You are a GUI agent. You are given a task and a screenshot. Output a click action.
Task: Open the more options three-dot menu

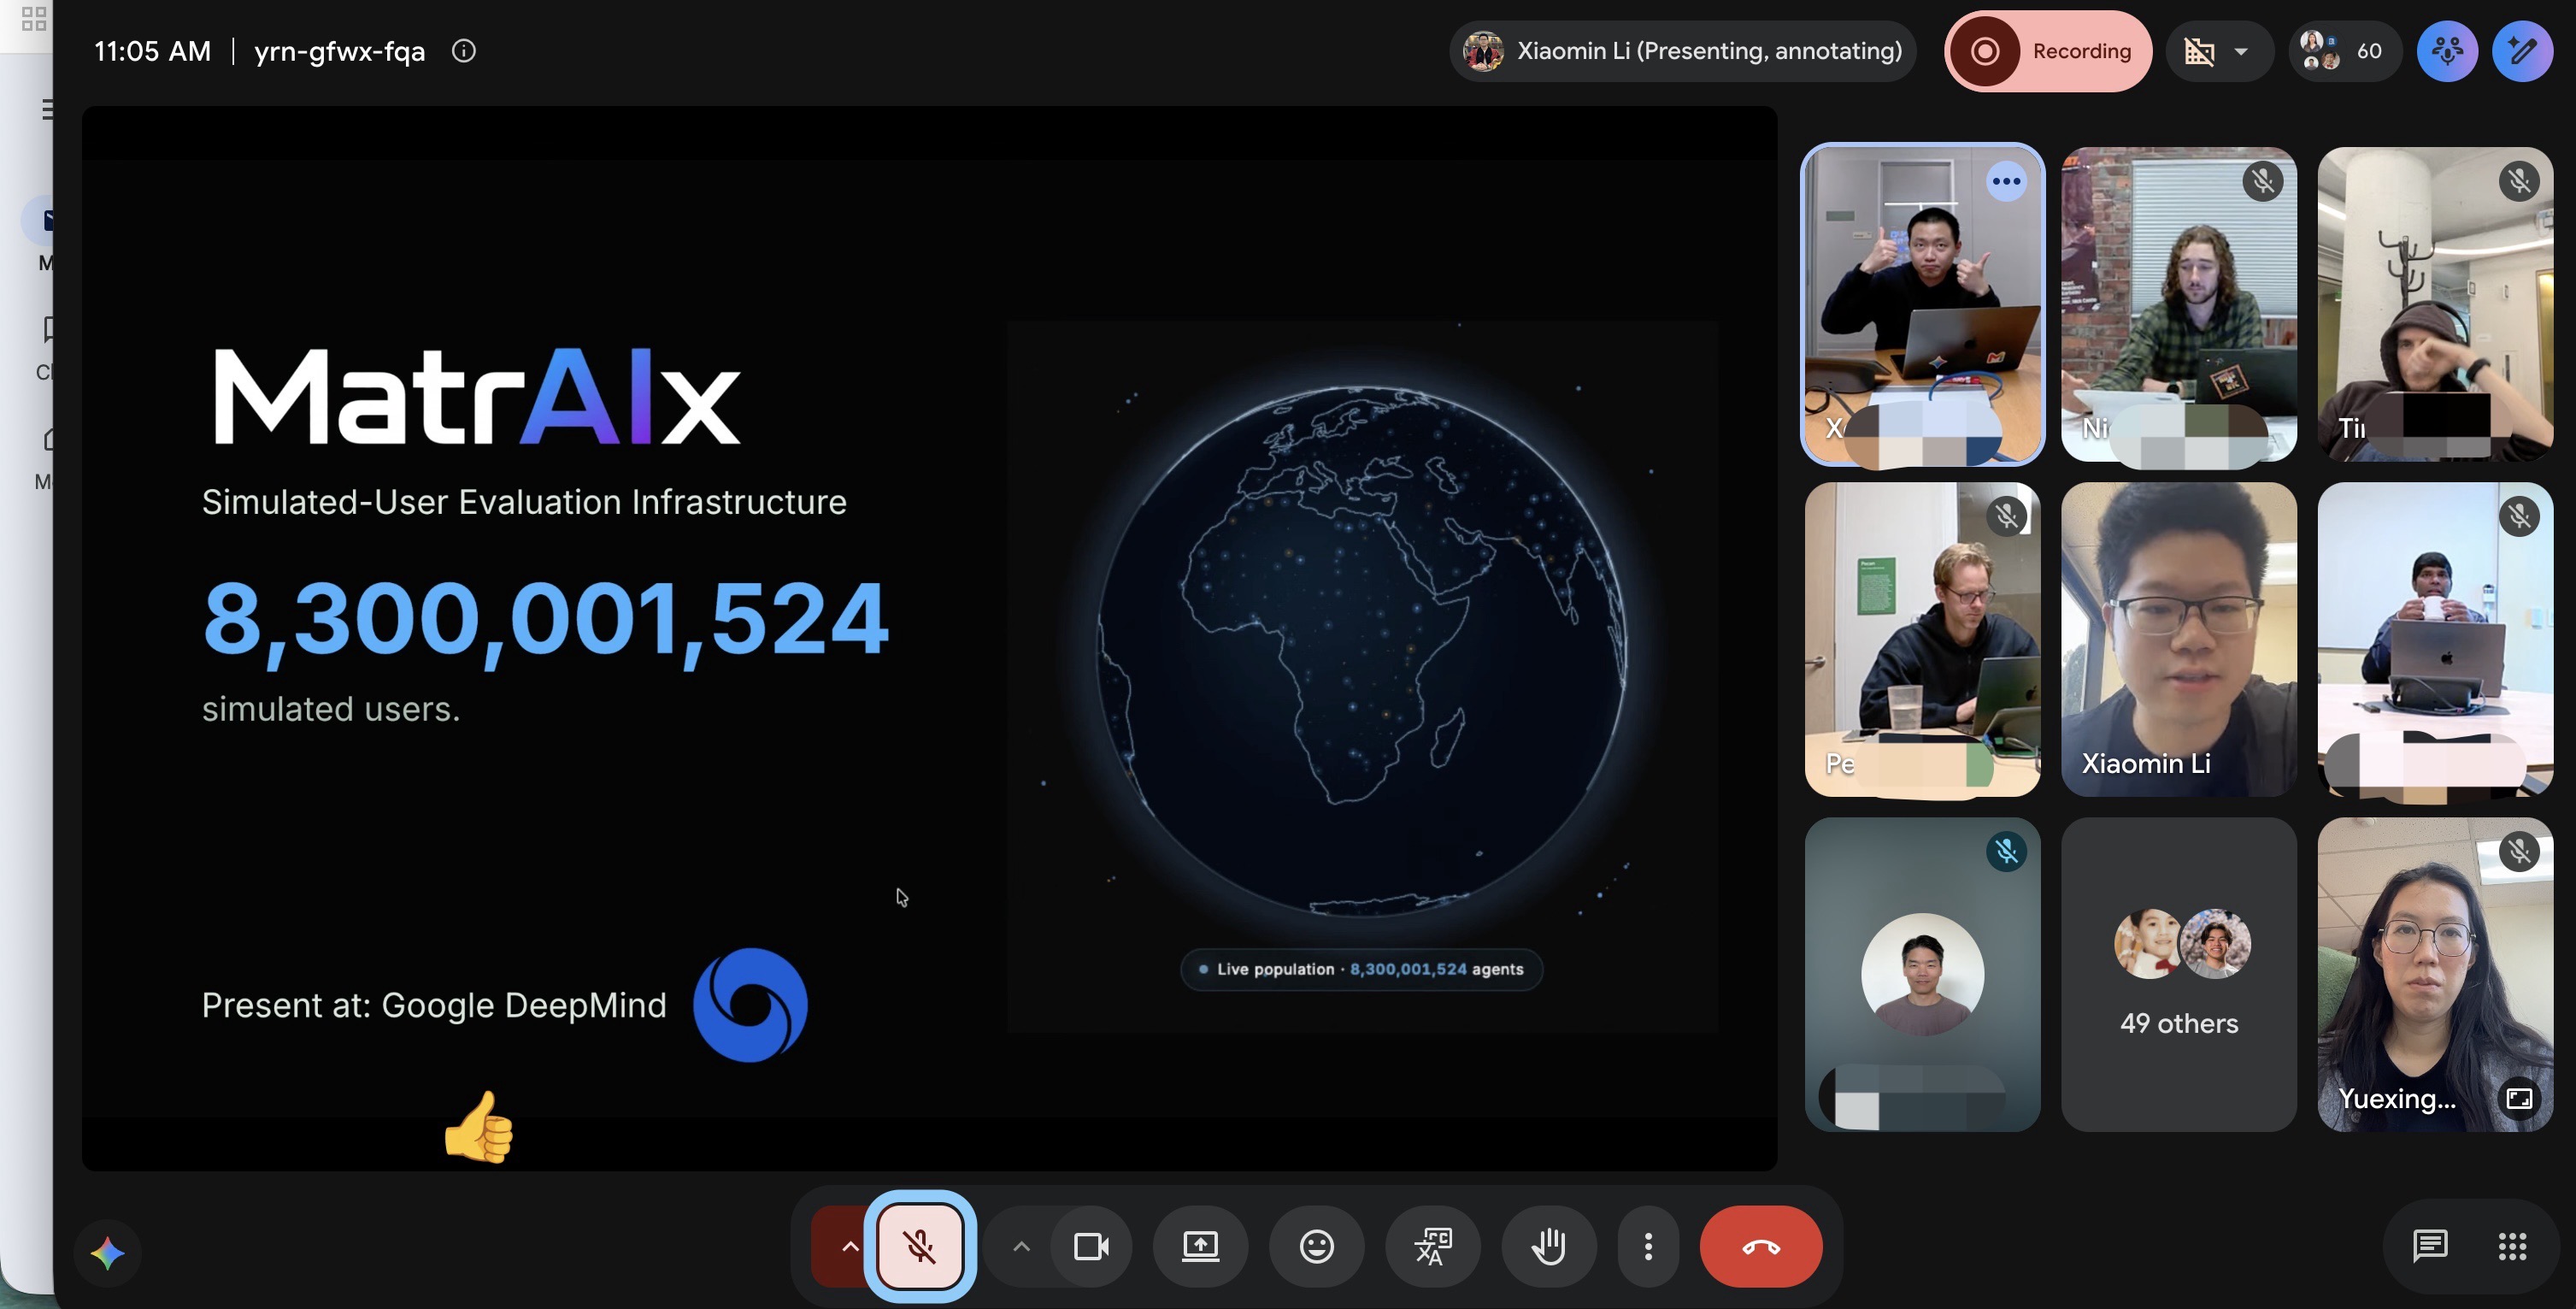1648,1246
